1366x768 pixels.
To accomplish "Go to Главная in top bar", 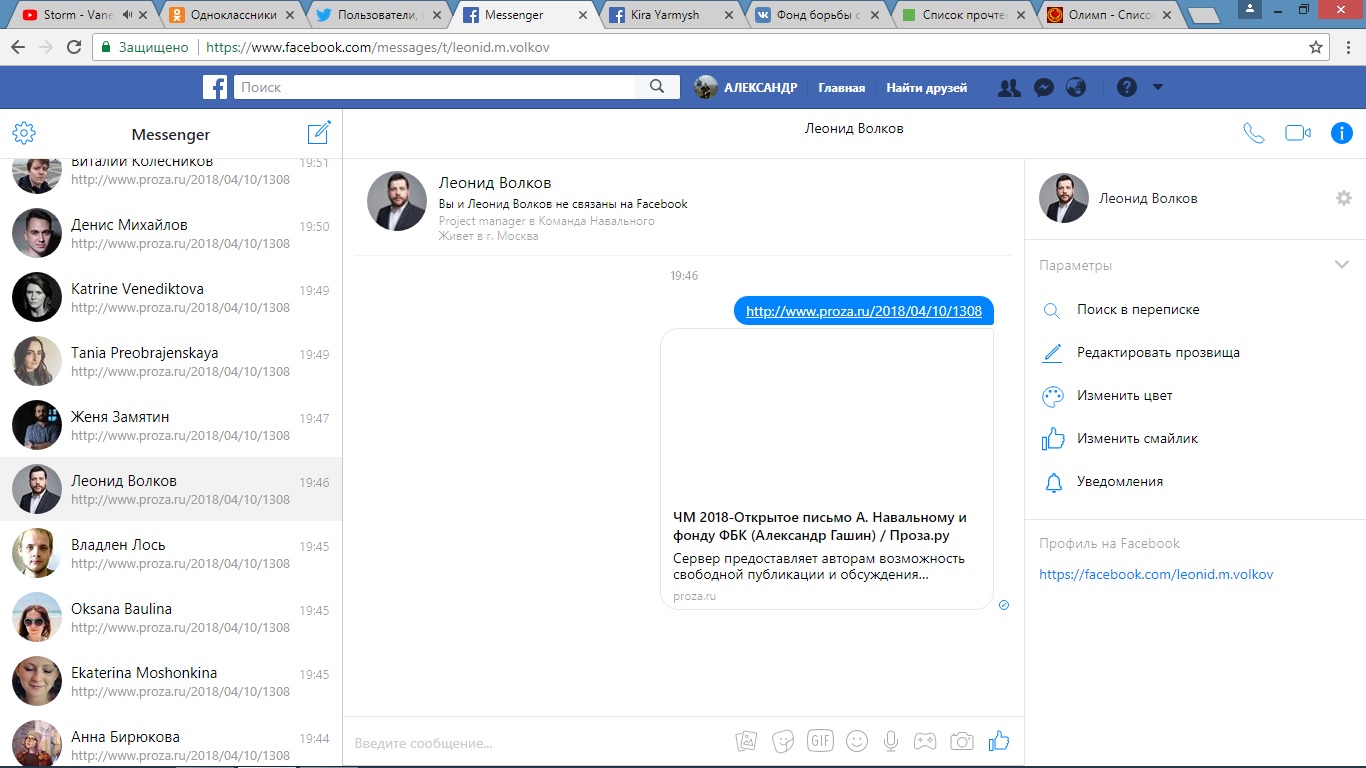I will pos(841,88).
